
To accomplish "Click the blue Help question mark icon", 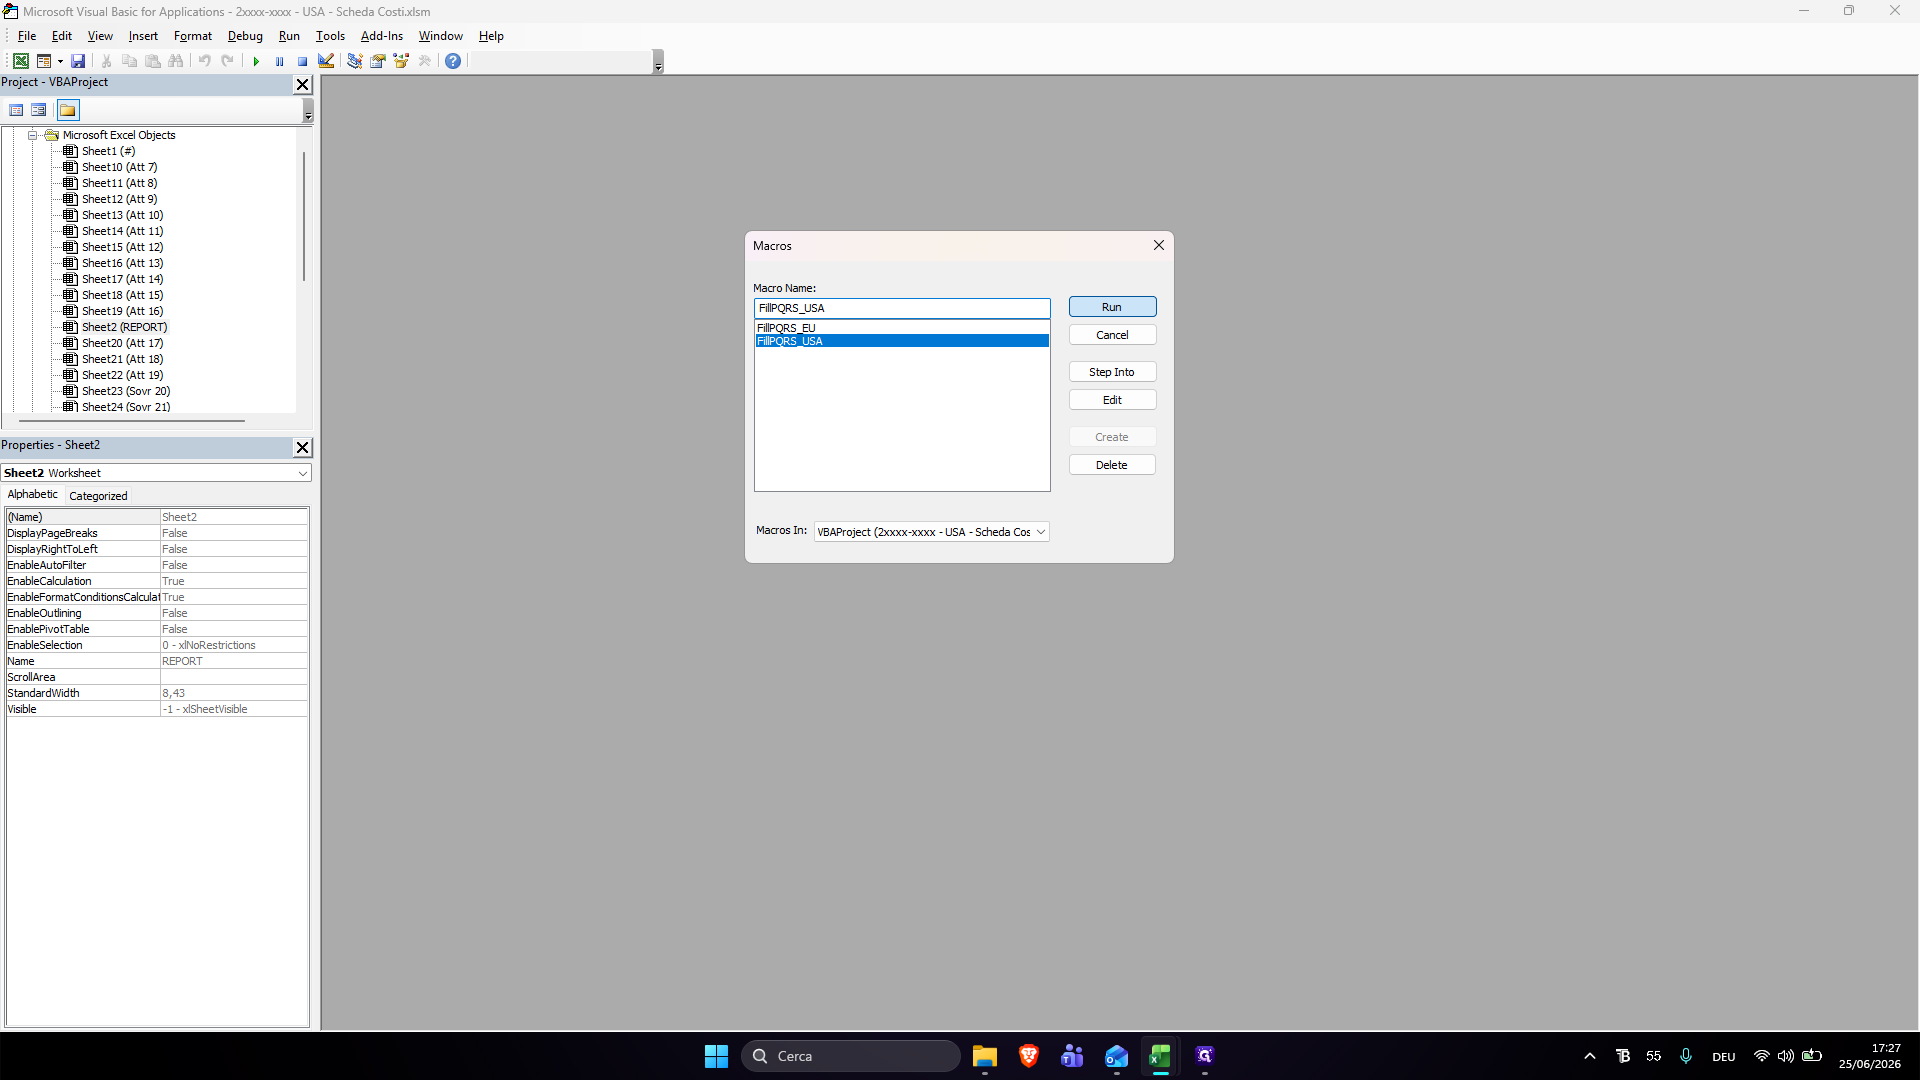I will (x=453, y=61).
